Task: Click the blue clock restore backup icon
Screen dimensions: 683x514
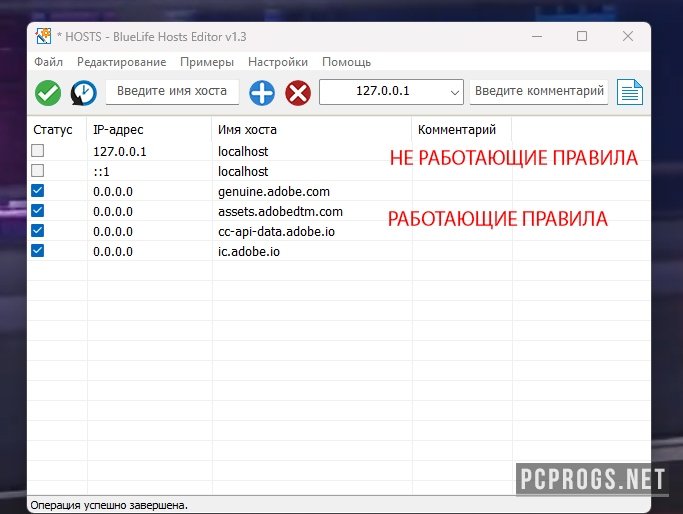Action: pyautogui.click(x=84, y=93)
